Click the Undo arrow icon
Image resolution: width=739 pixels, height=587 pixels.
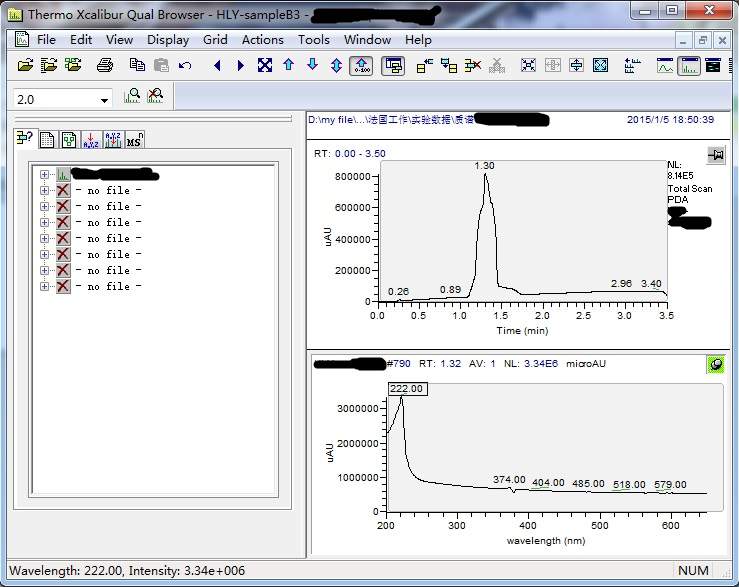tap(185, 65)
